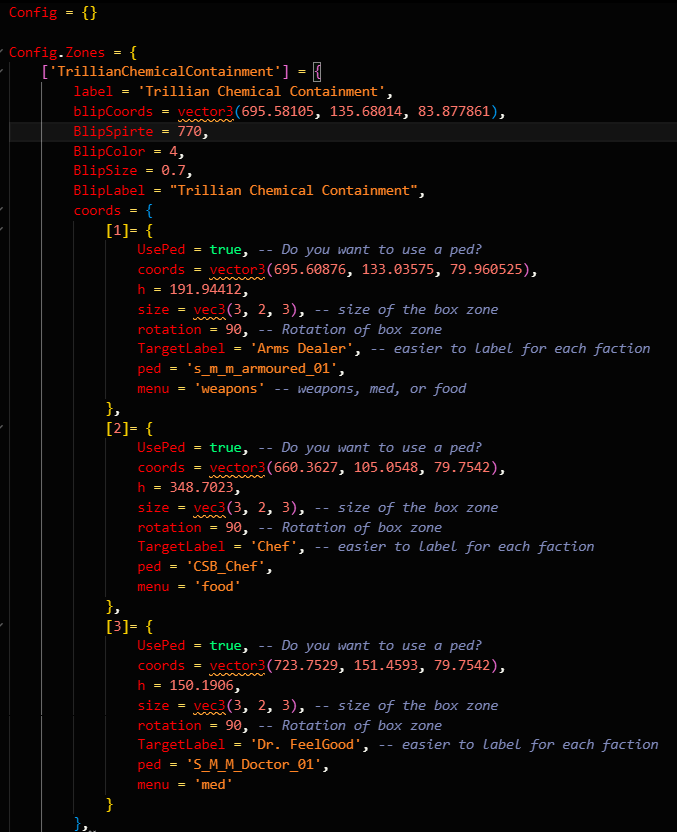The width and height of the screenshot is (677, 832).
Task: Click the 'ped' key before 'S_M_M_Doctor_01'
Action: pos(149,764)
